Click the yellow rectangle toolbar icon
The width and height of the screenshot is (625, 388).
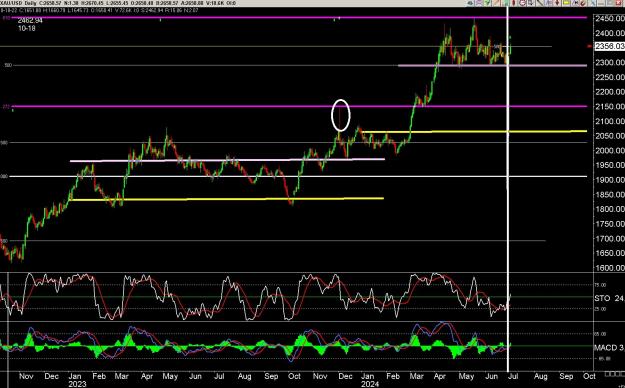pyautogui.click(x=566, y=3)
